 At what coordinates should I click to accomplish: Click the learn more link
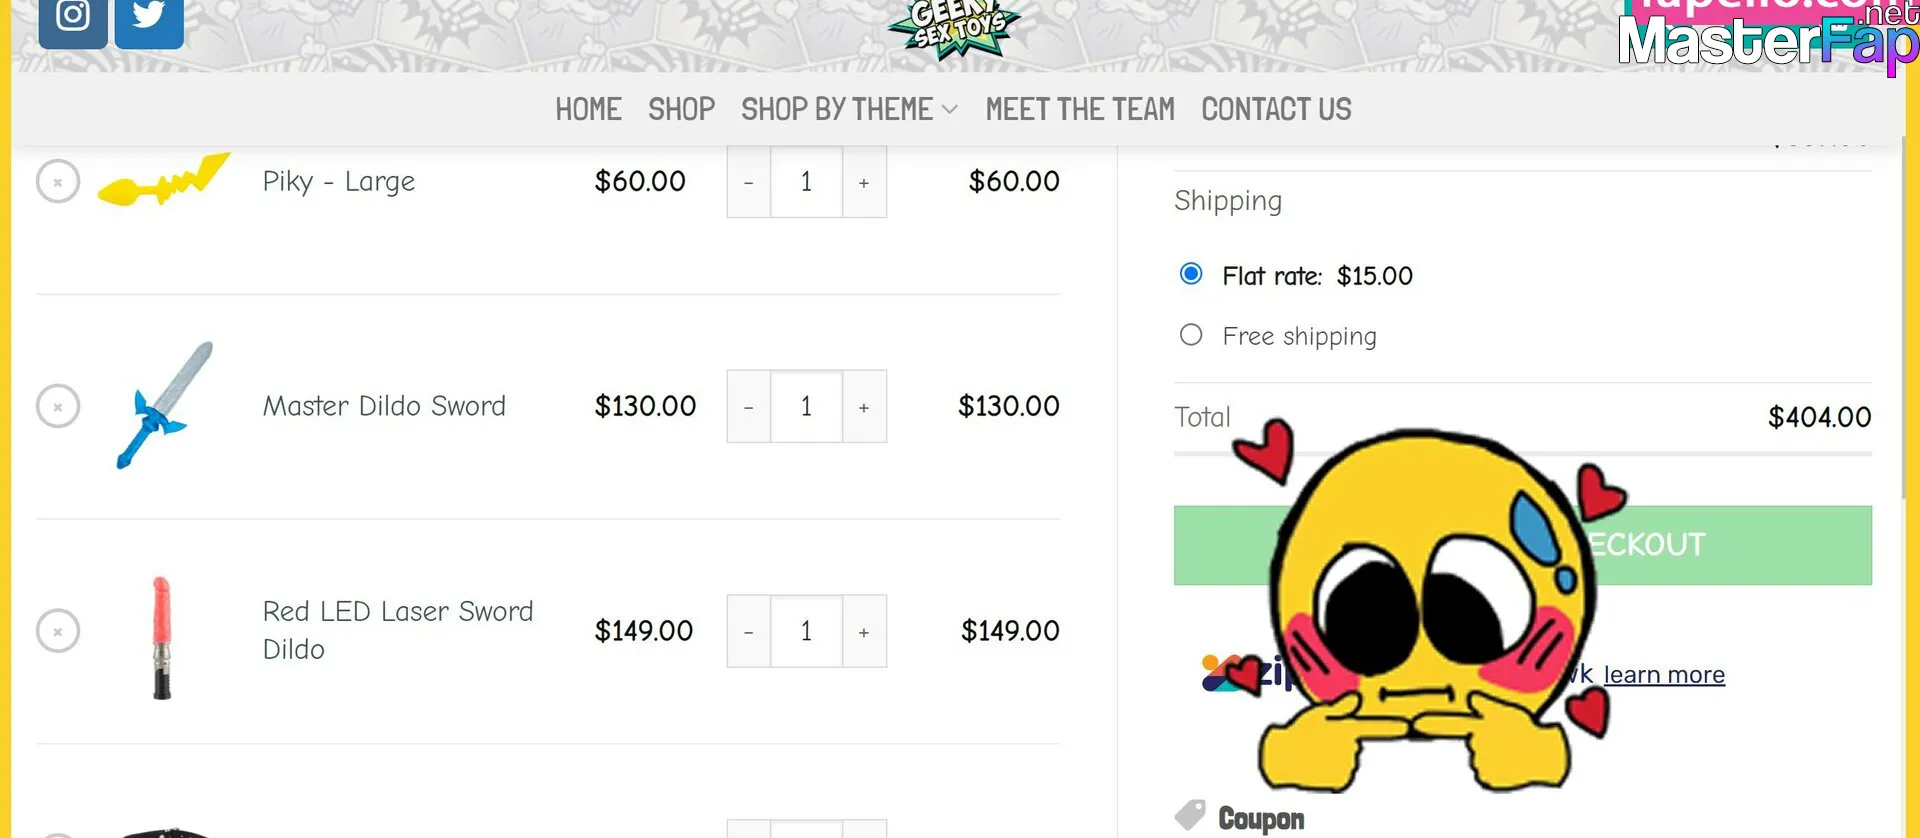[x=1664, y=675]
